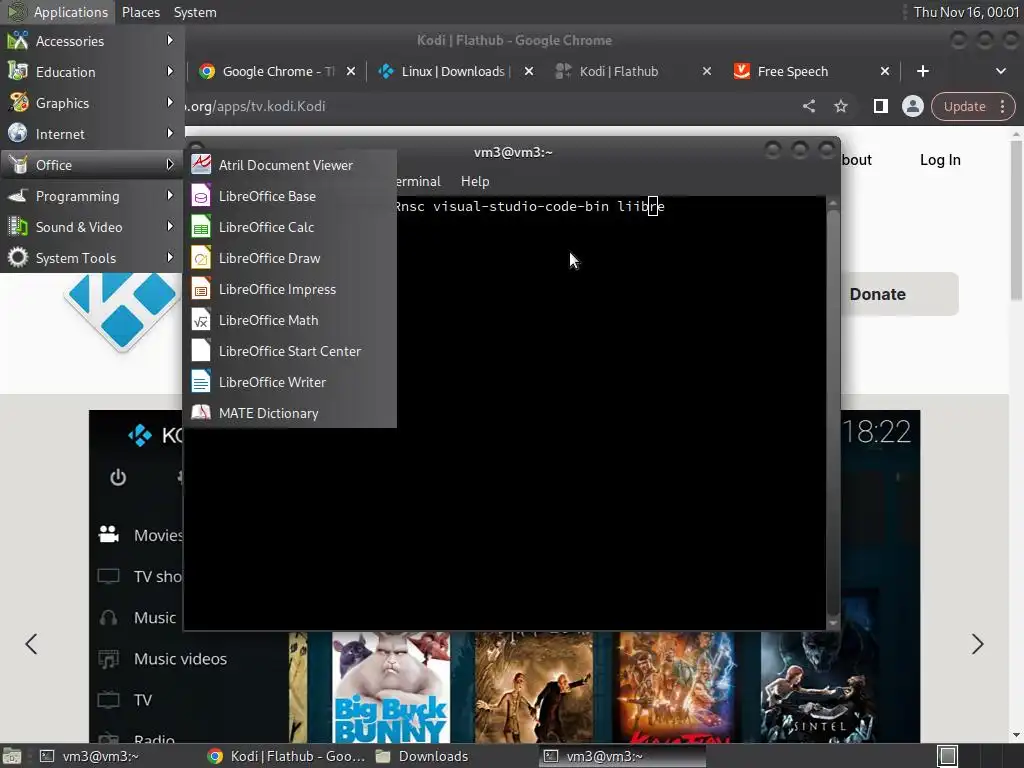1024x768 pixels.
Task: Switch to Linux Downloads tab
Action: coord(455,71)
